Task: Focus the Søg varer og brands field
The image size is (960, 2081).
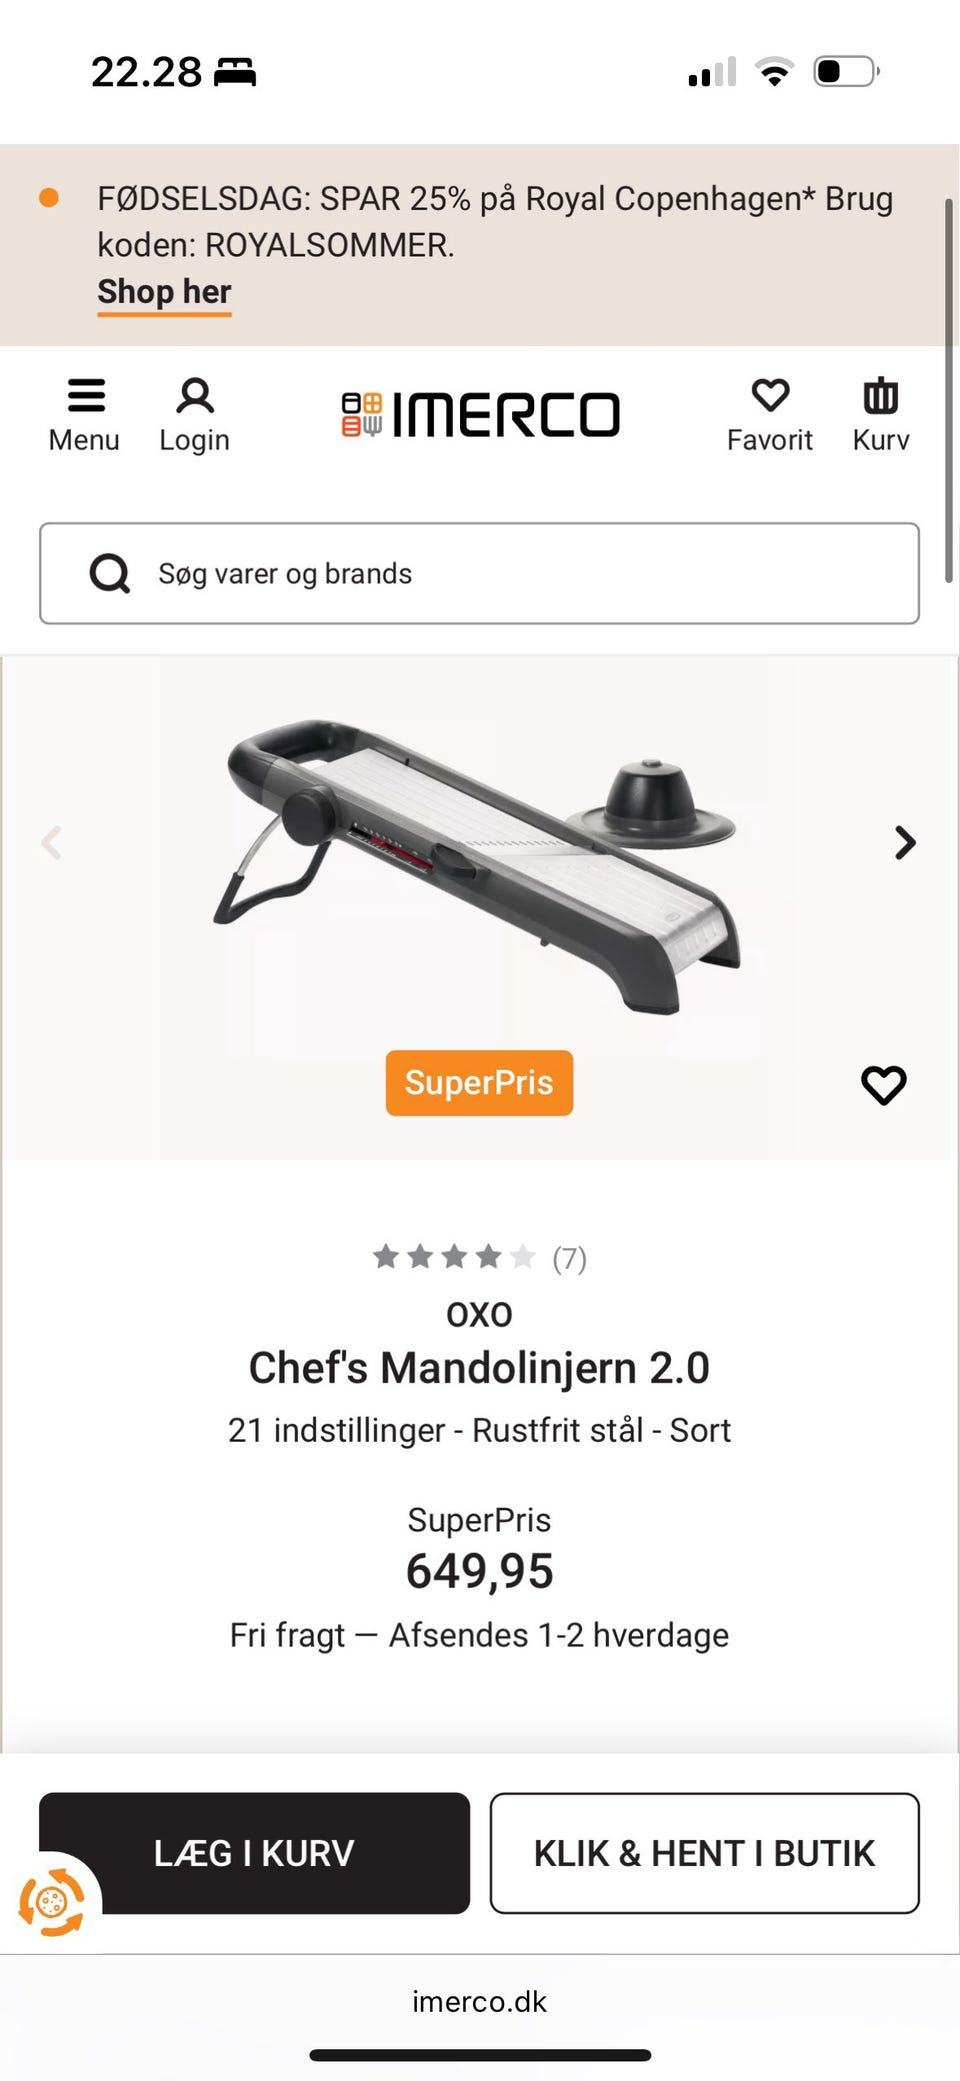Action: click(520, 574)
